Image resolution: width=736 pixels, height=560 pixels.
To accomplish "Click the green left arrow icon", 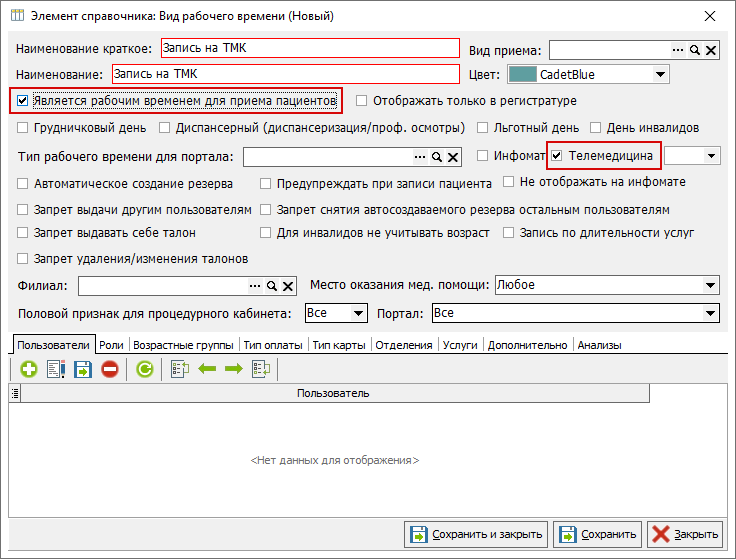I will click(x=207, y=369).
